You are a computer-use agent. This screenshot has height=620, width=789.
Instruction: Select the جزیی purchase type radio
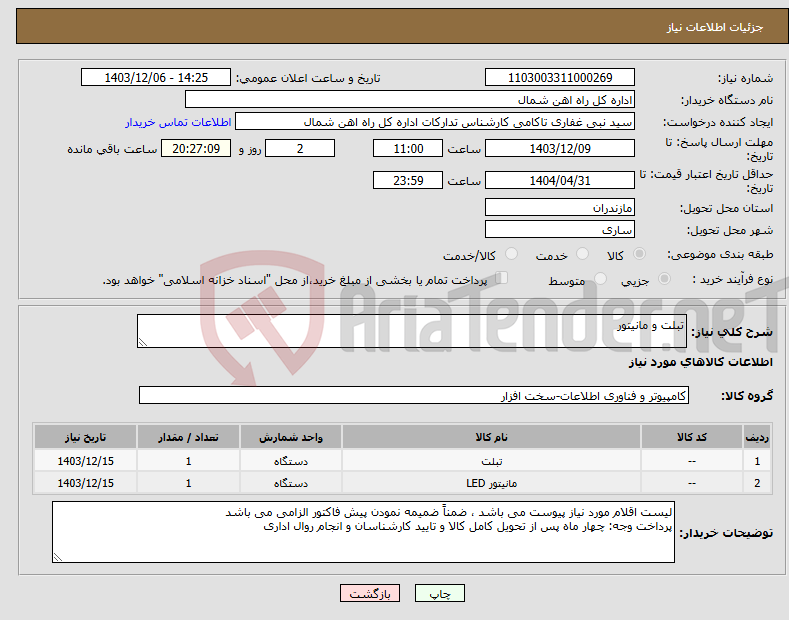[664, 279]
